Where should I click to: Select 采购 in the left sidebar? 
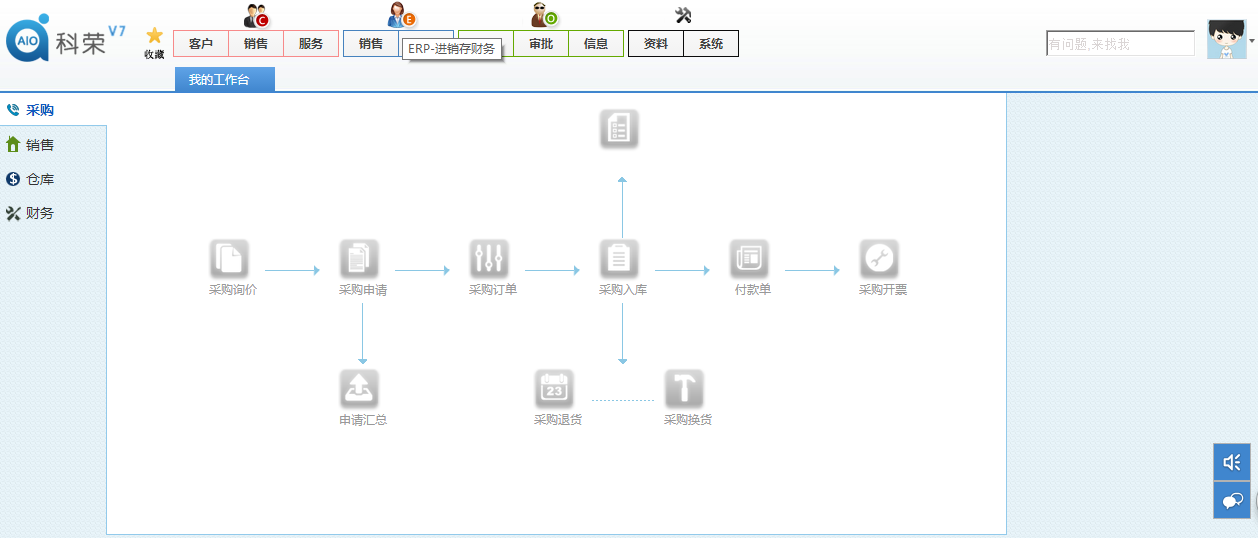point(53,110)
